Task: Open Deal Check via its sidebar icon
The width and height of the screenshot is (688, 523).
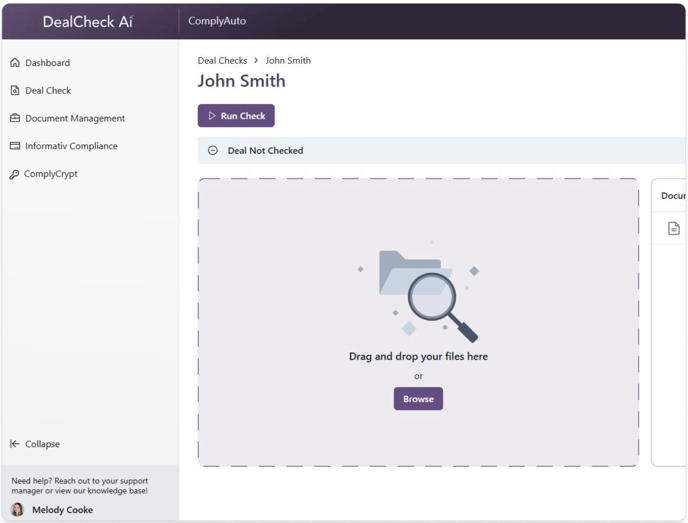Action: click(x=15, y=91)
